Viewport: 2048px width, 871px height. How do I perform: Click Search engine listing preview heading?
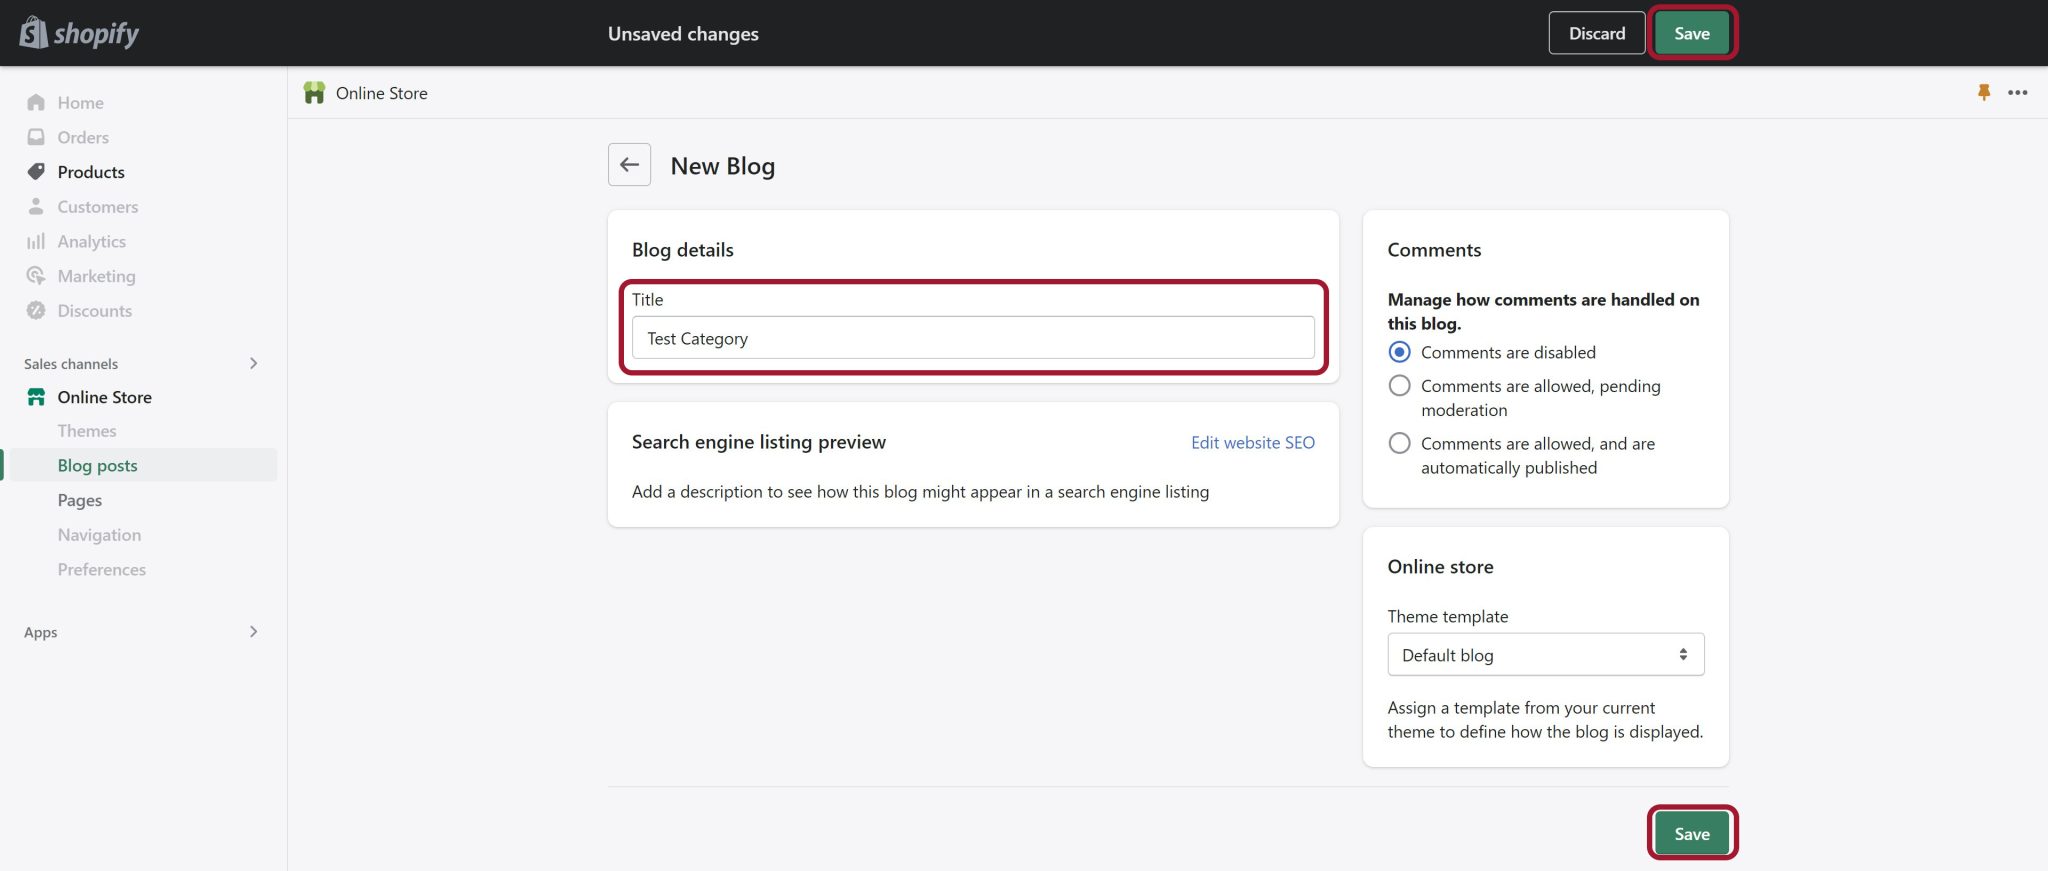pyautogui.click(x=759, y=441)
